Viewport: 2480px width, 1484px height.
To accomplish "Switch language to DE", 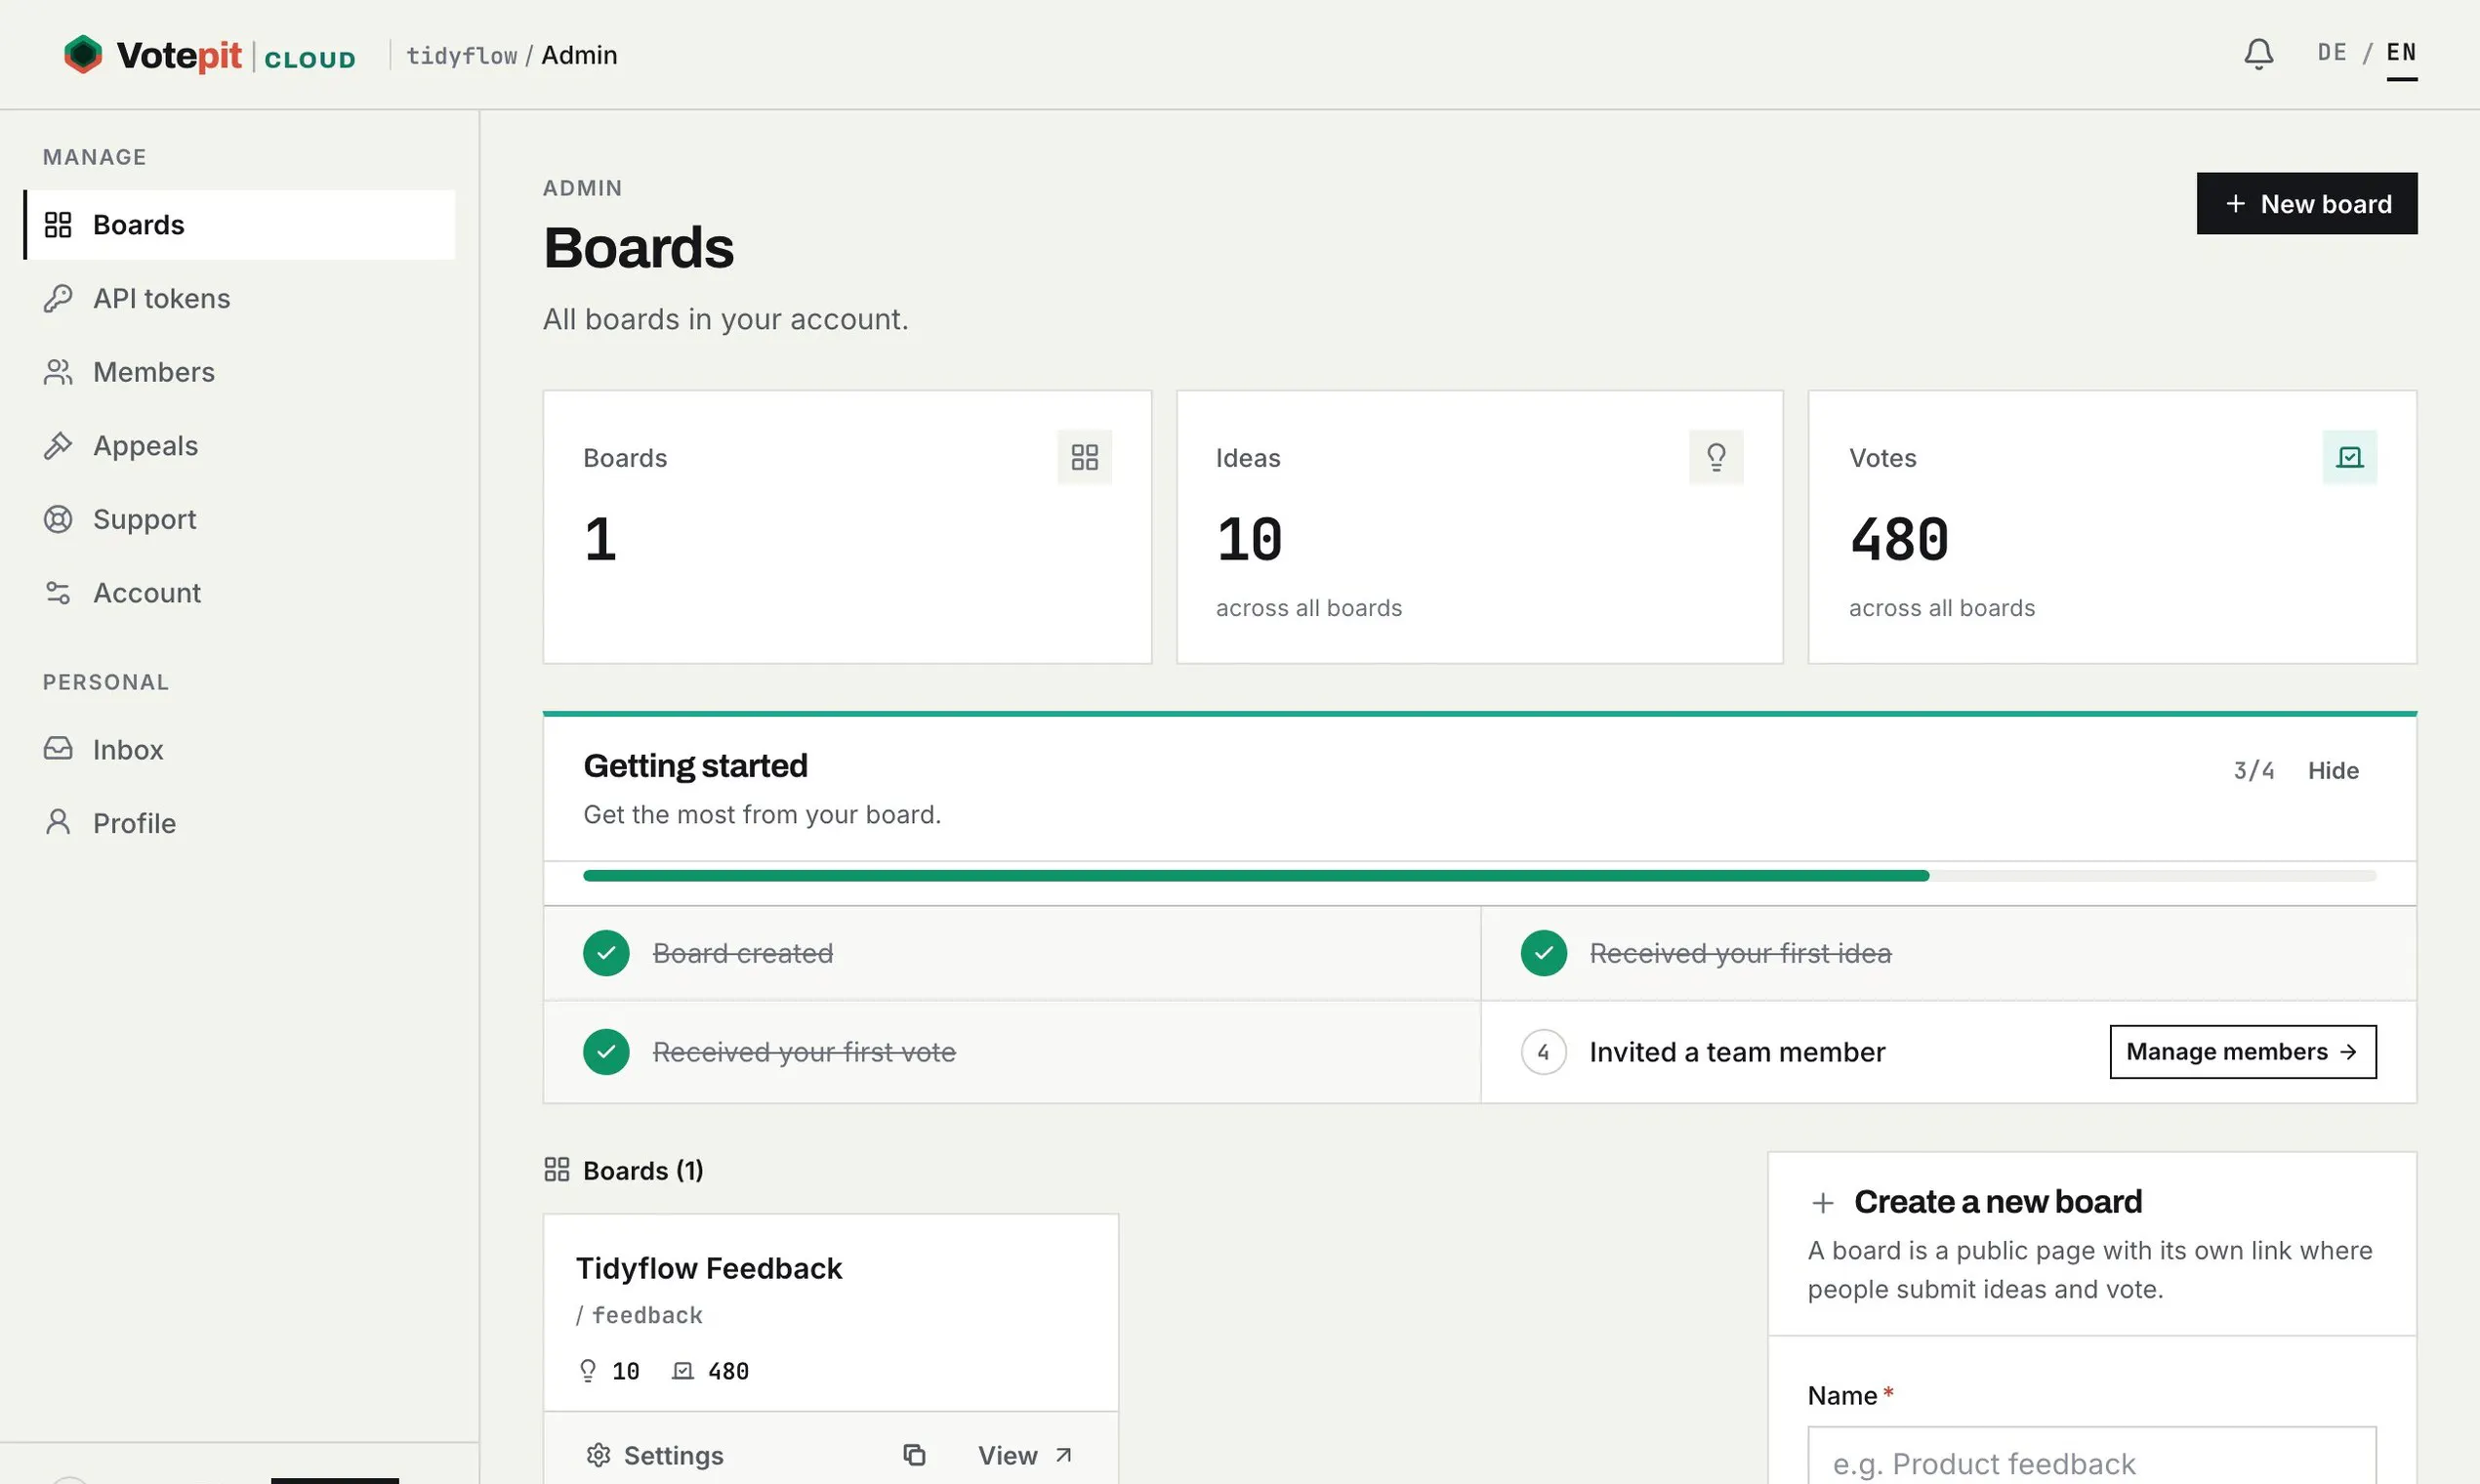I will (x=2332, y=52).
